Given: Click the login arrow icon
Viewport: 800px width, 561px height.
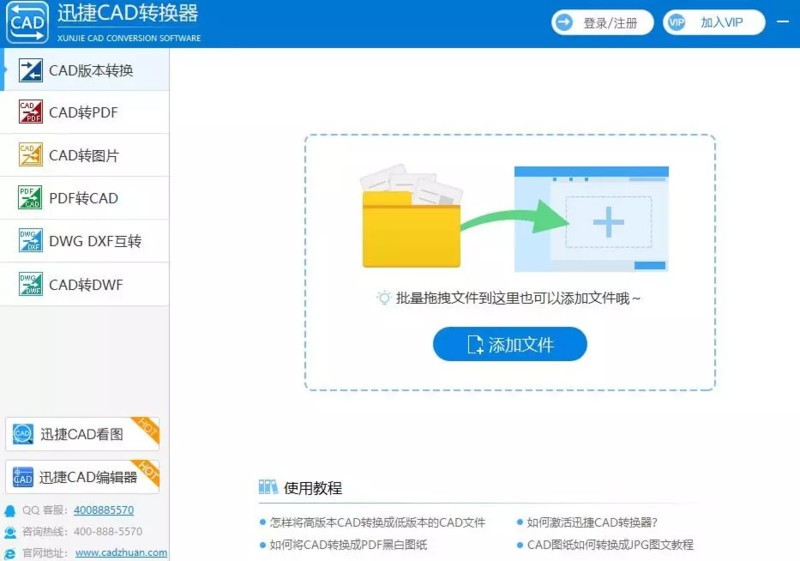Looking at the screenshot, I should [x=564, y=22].
